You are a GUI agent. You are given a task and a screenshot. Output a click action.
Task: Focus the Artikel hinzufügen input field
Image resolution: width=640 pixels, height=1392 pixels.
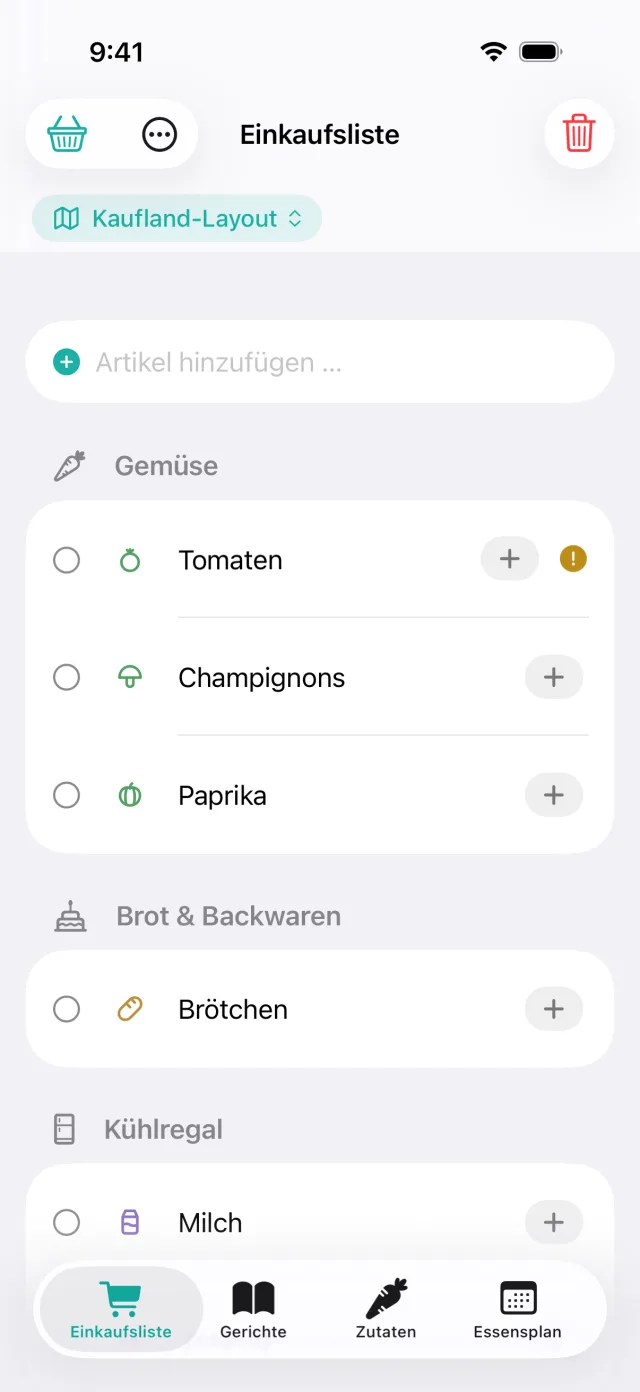[320, 362]
